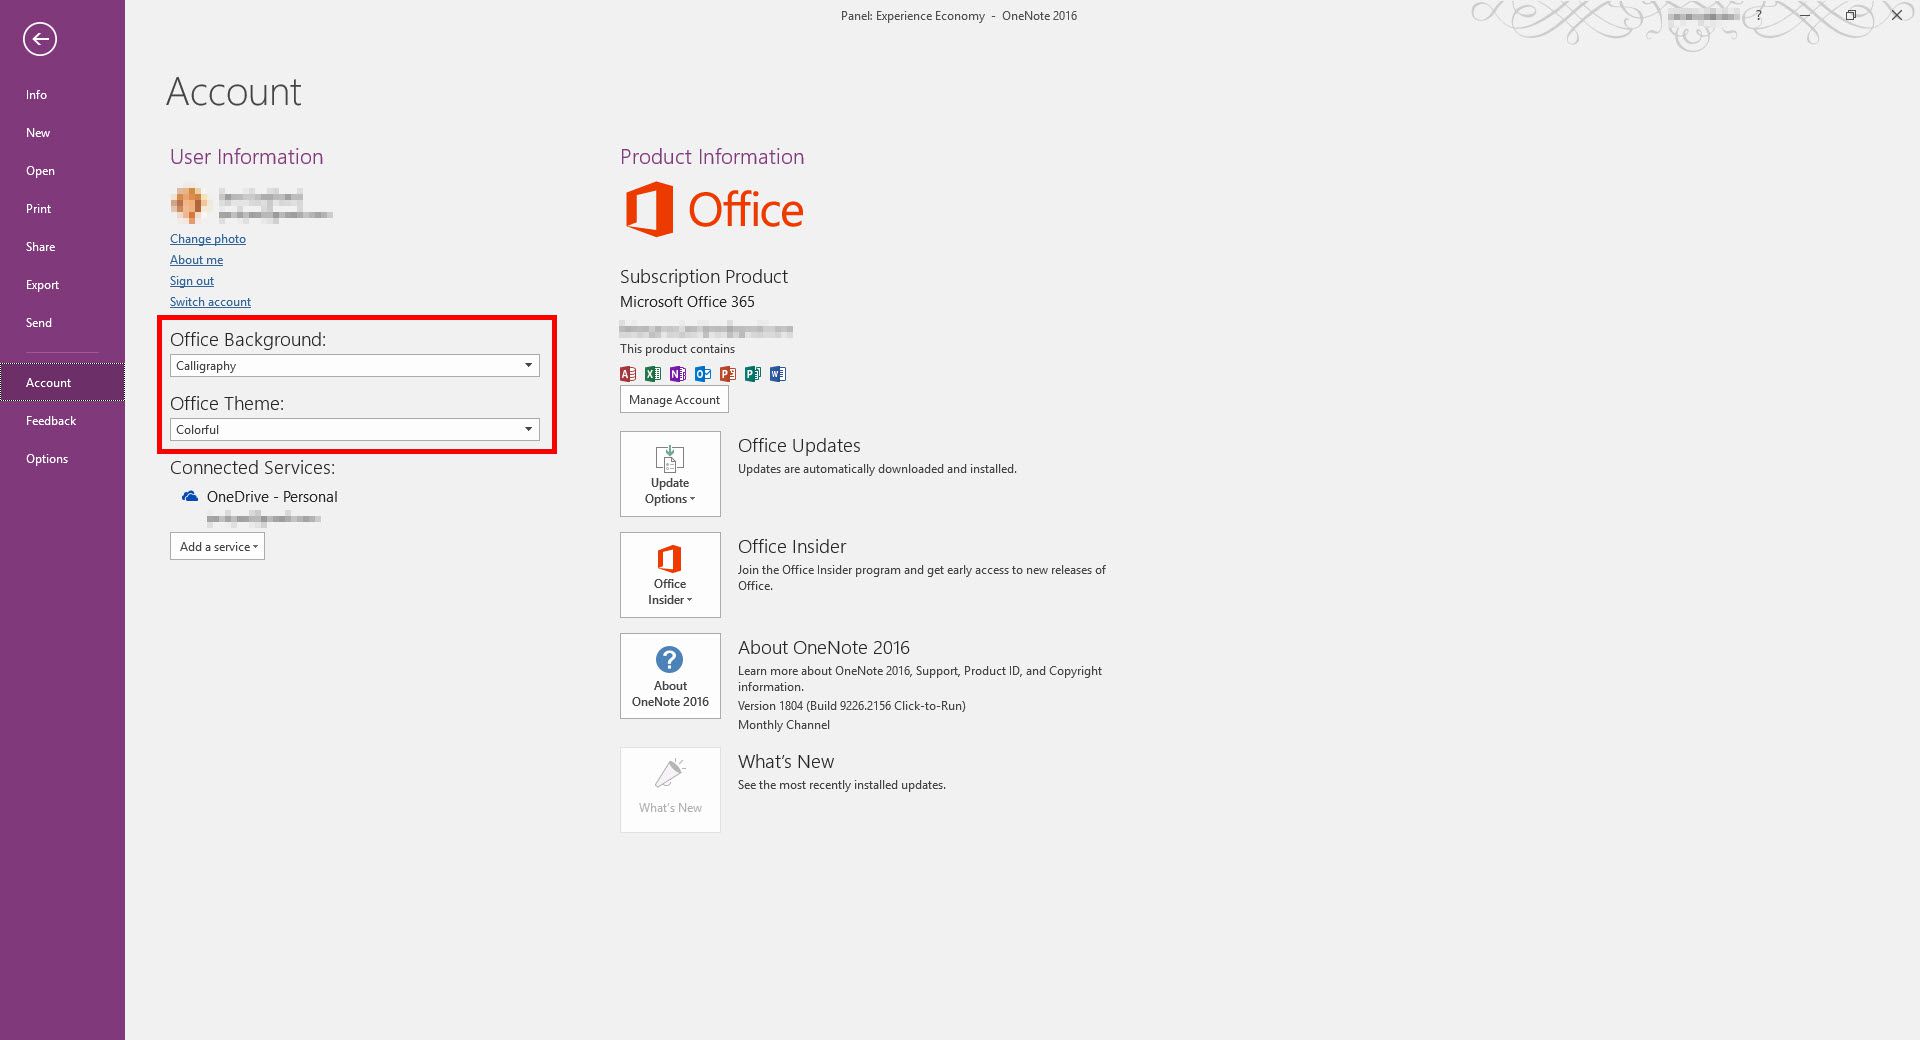Open the help question mark in the title bar
Image resolution: width=1920 pixels, height=1040 pixels.
[x=1758, y=15]
